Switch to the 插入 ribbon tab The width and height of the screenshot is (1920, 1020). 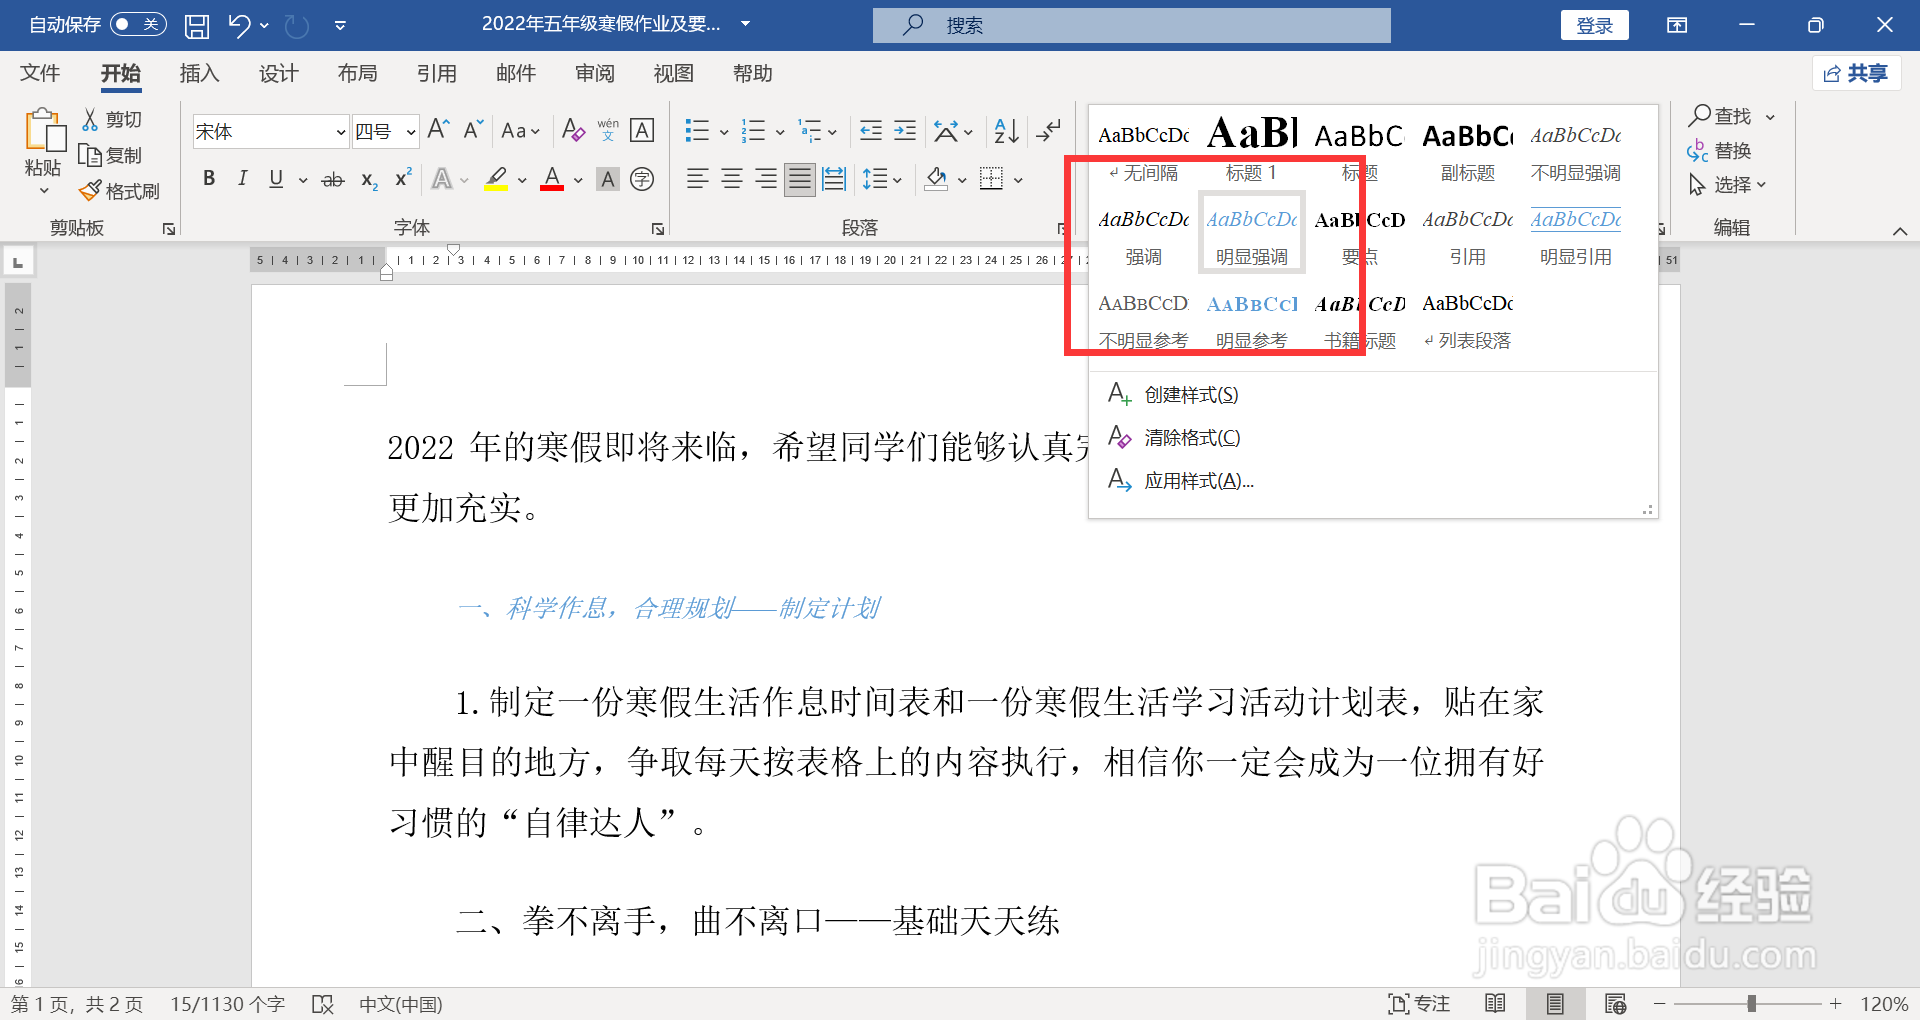click(199, 73)
